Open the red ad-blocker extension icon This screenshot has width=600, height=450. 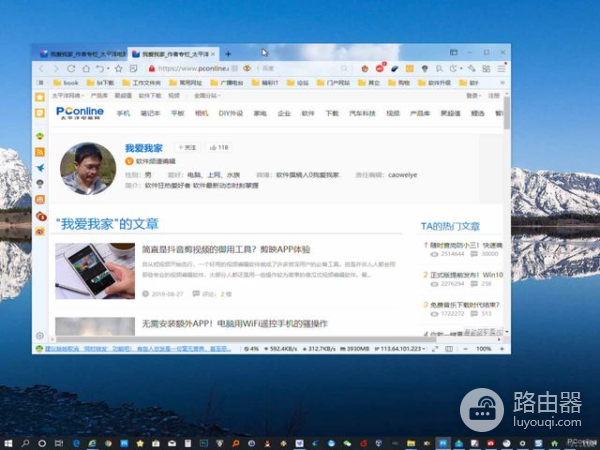[380, 68]
